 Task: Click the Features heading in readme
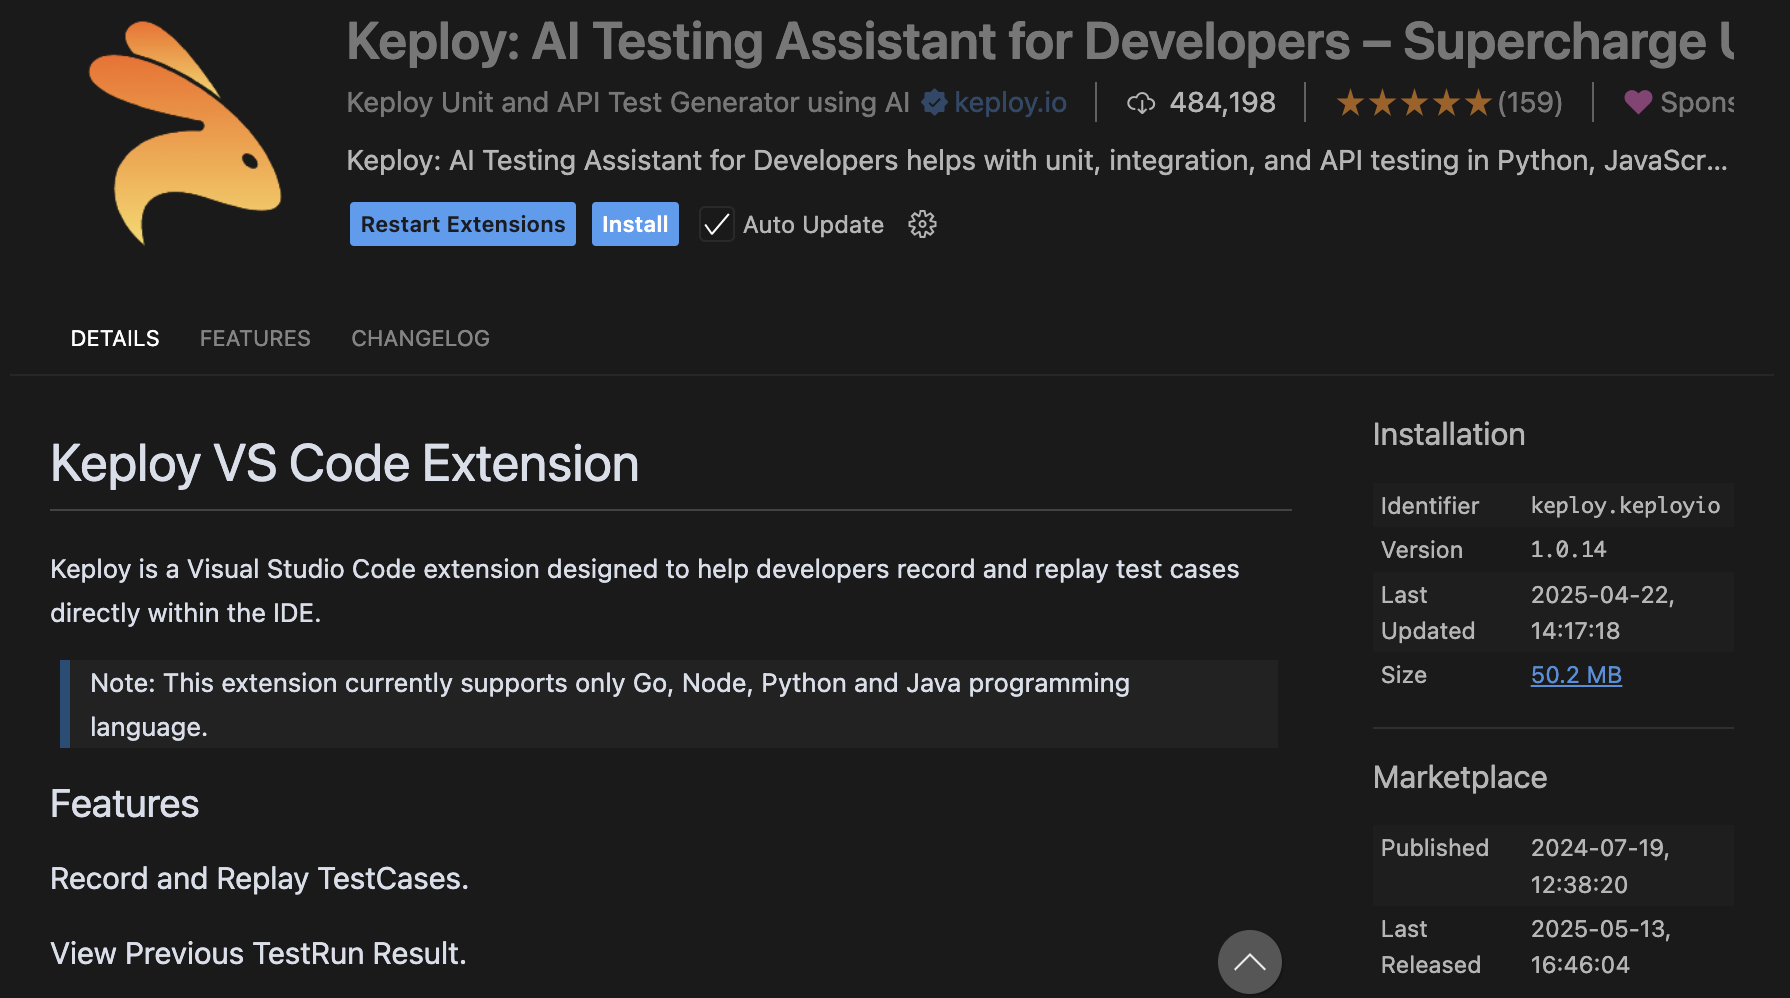125,804
